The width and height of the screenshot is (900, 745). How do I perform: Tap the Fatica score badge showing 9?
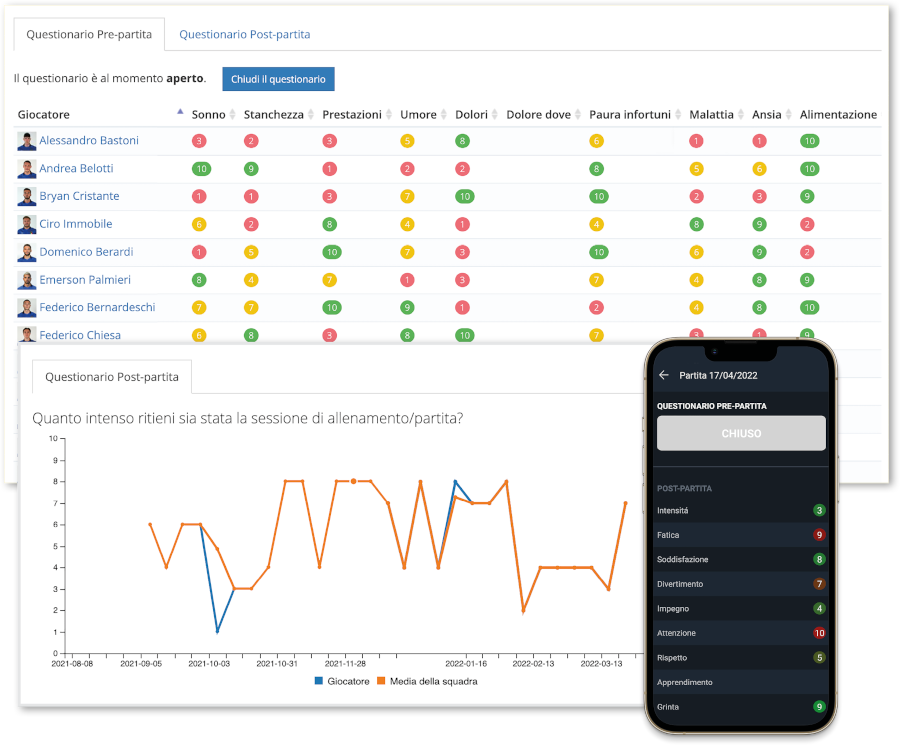[x=819, y=535]
